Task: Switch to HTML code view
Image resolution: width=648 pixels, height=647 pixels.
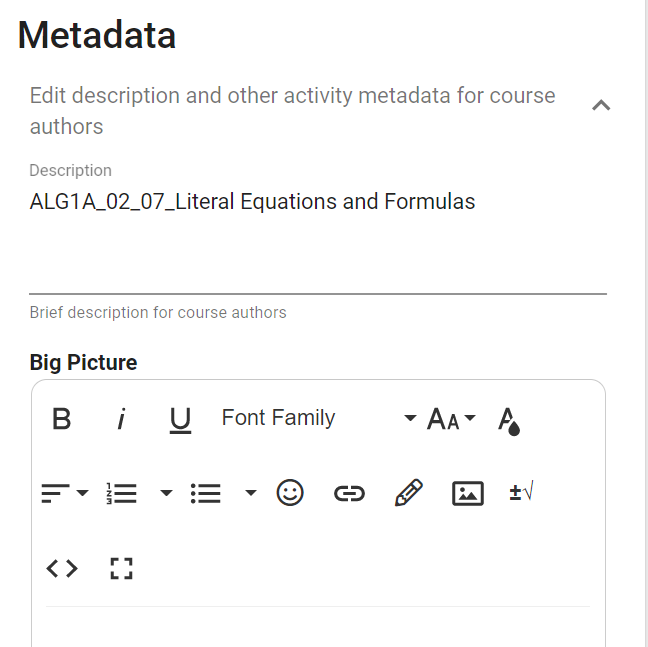Action: [x=62, y=569]
